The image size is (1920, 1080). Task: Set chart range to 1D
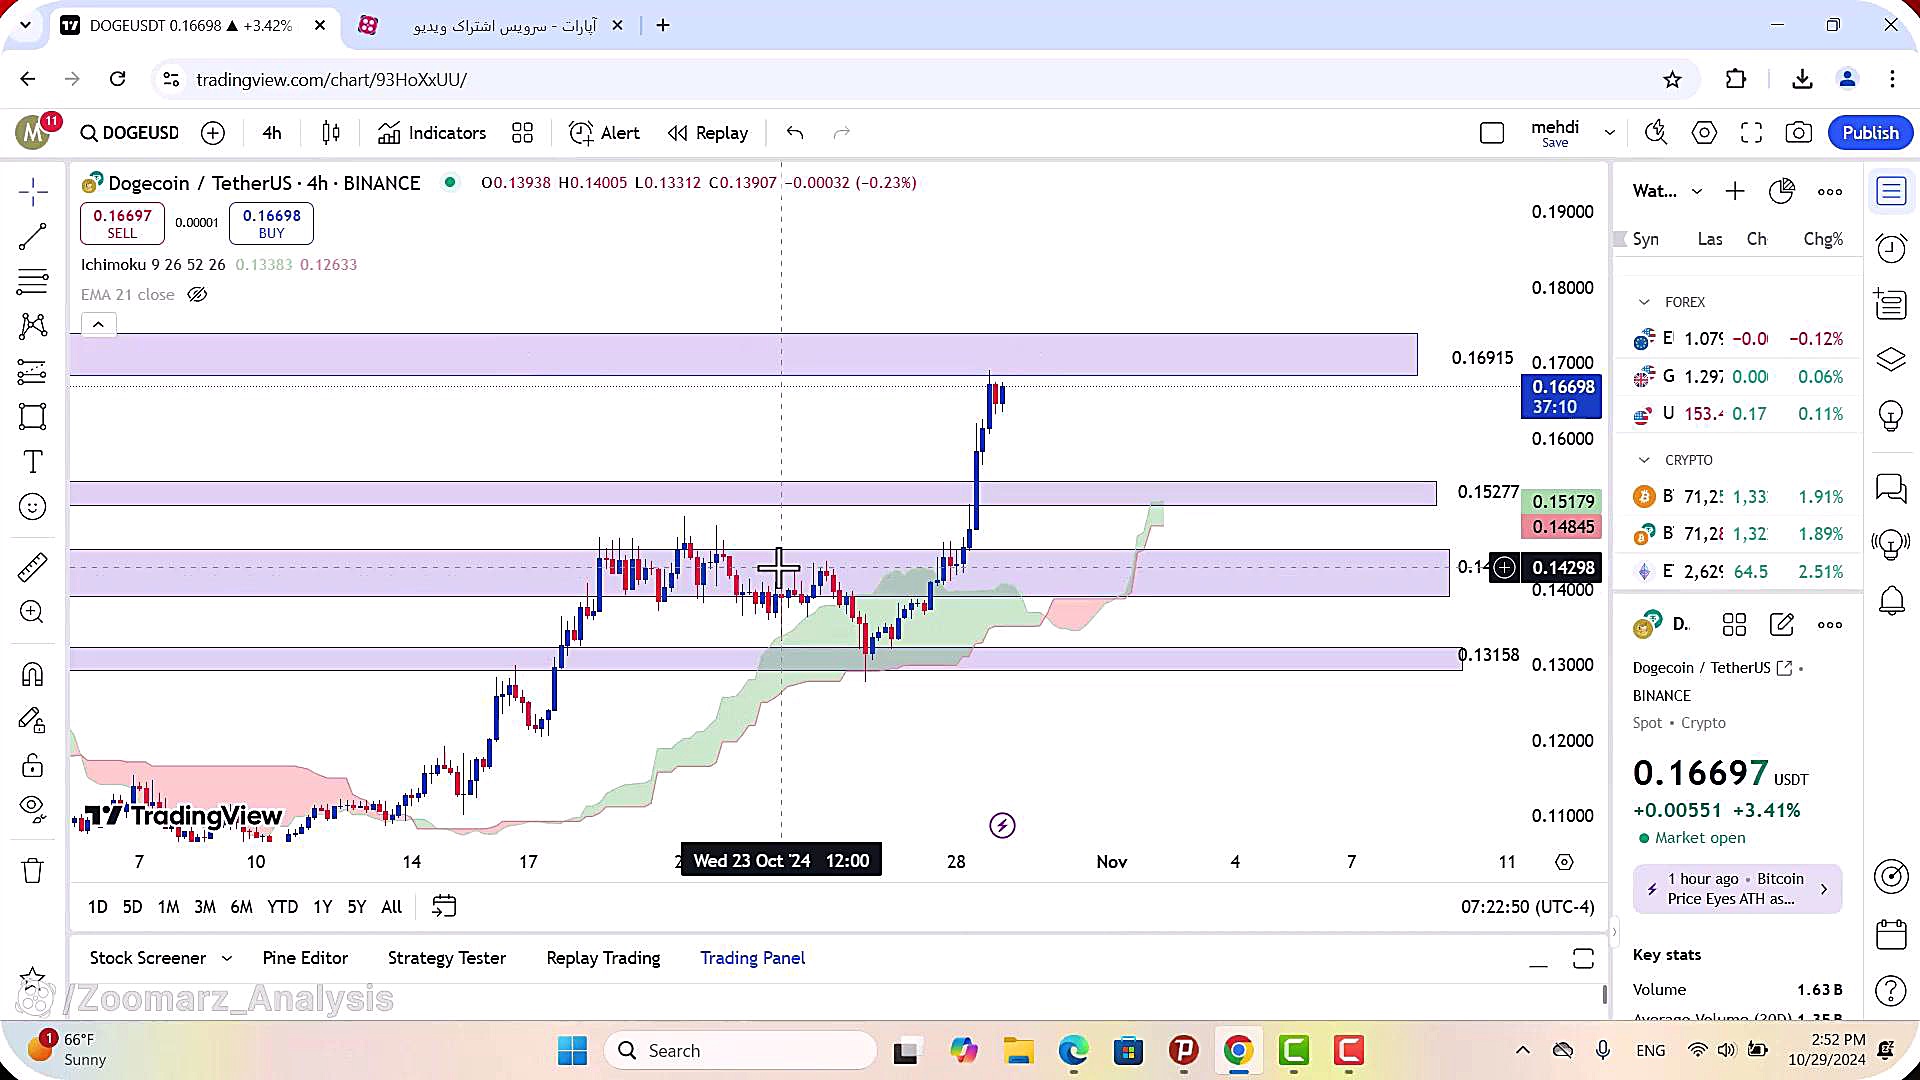pyautogui.click(x=97, y=907)
